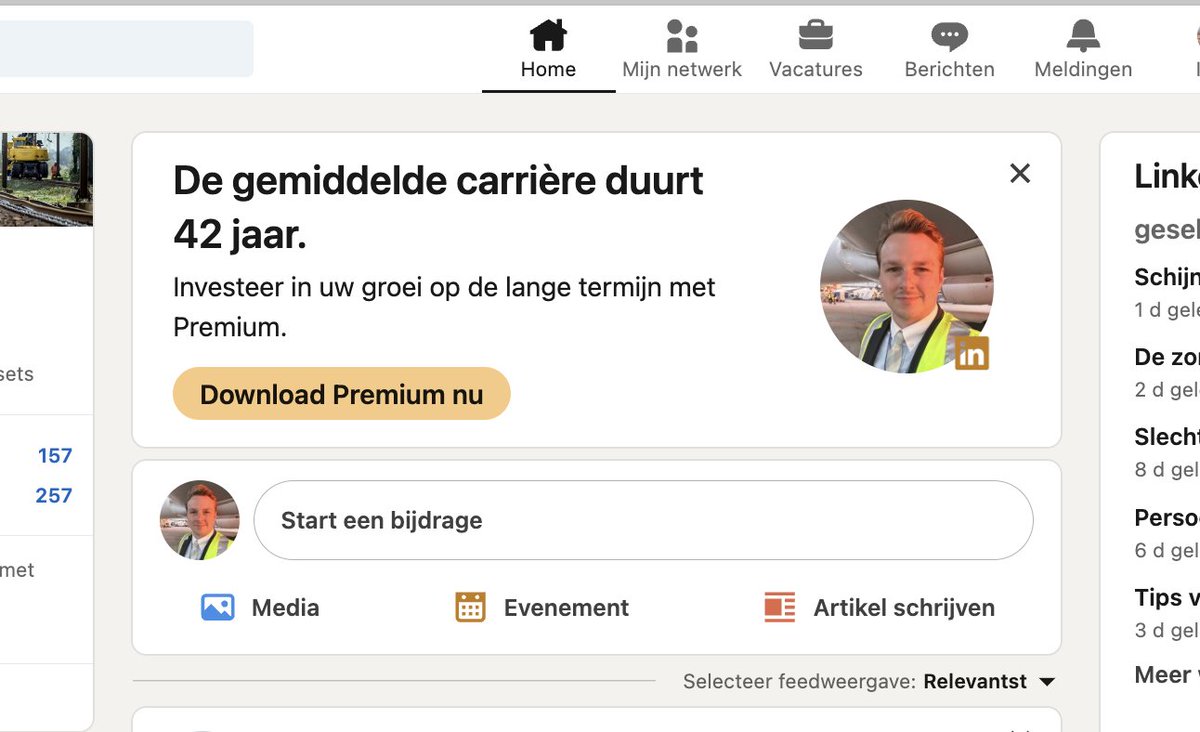The width and height of the screenshot is (1200, 732).
Task: Click the news item posted 8 d geleden
Action: tap(1167, 452)
